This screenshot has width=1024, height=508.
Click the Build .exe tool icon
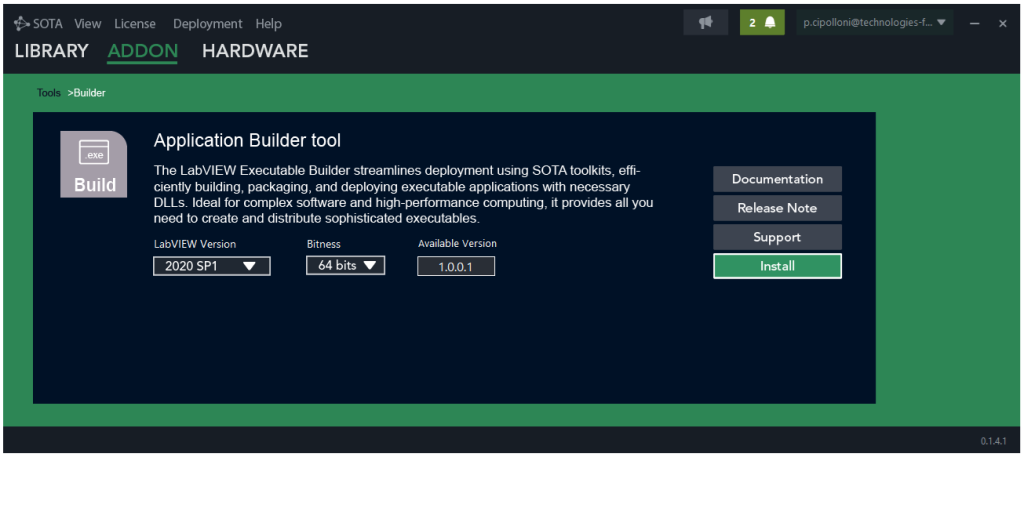pyautogui.click(x=94, y=164)
